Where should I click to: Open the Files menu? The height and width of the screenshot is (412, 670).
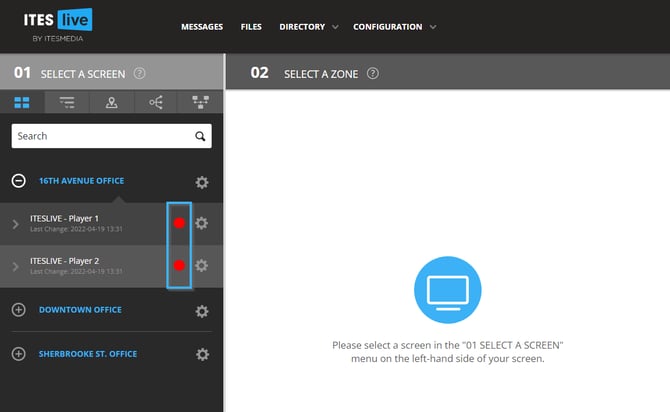coord(251,27)
